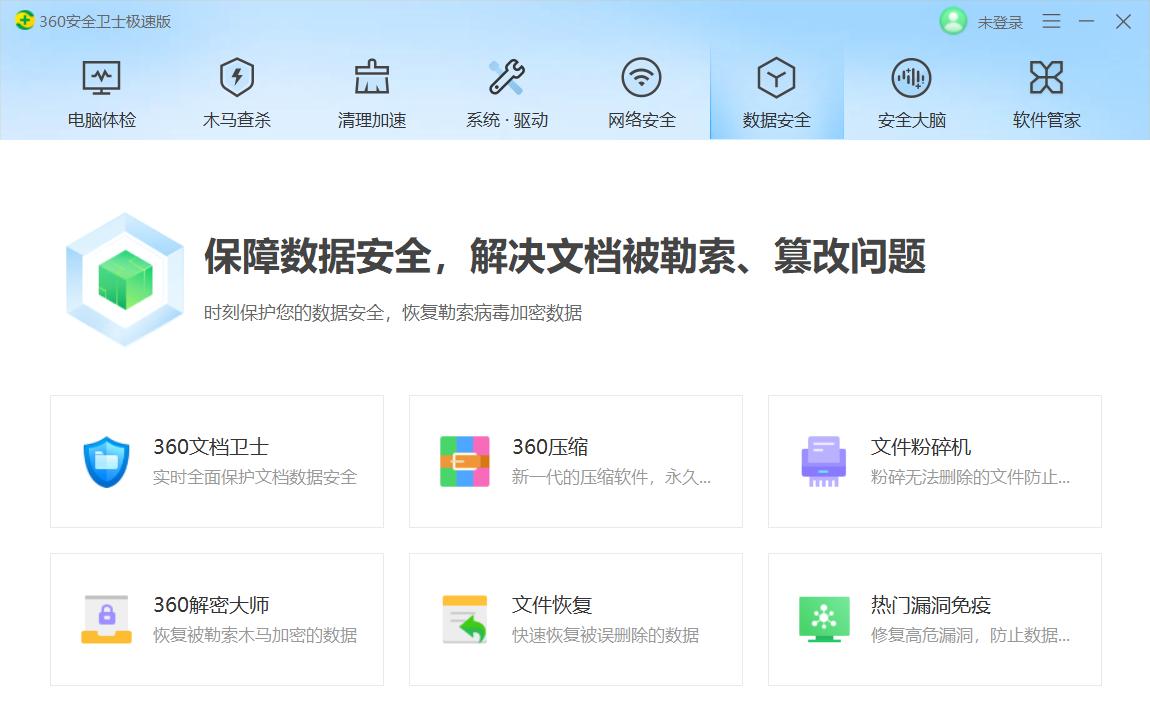
Task: Click the 文件粉碎机 shredder icon
Action: point(824,460)
